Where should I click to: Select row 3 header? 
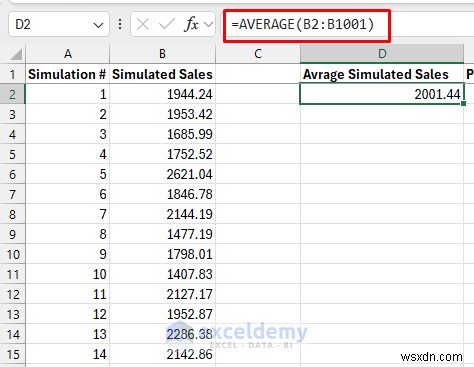pos(13,114)
